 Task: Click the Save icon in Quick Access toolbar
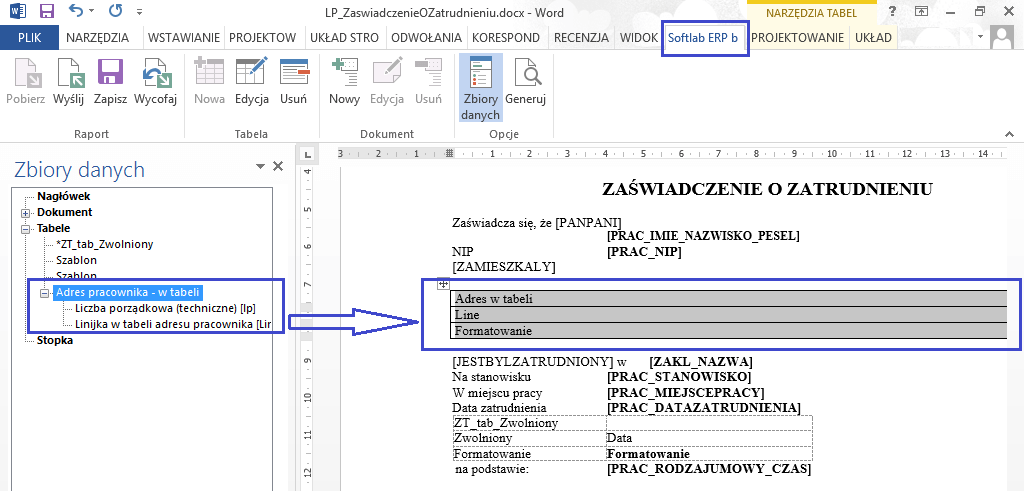[x=47, y=10]
